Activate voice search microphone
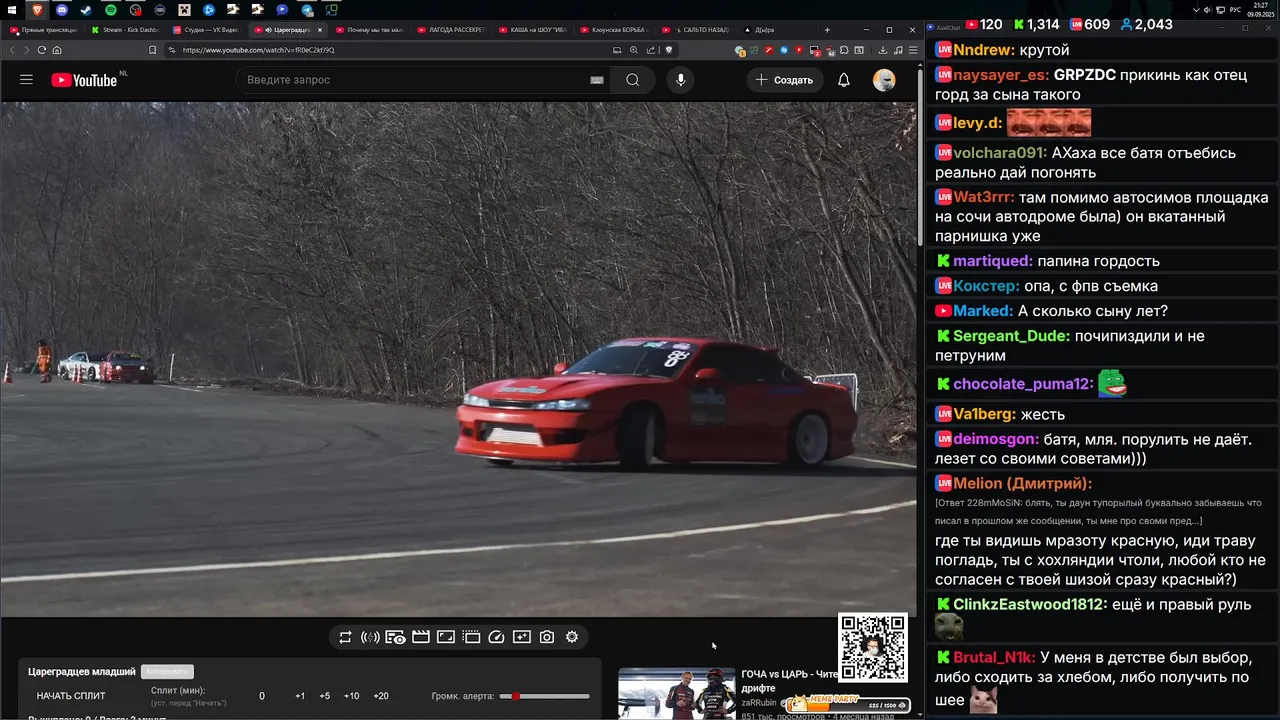Image resolution: width=1280 pixels, height=720 pixels. (x=680, y=80)
